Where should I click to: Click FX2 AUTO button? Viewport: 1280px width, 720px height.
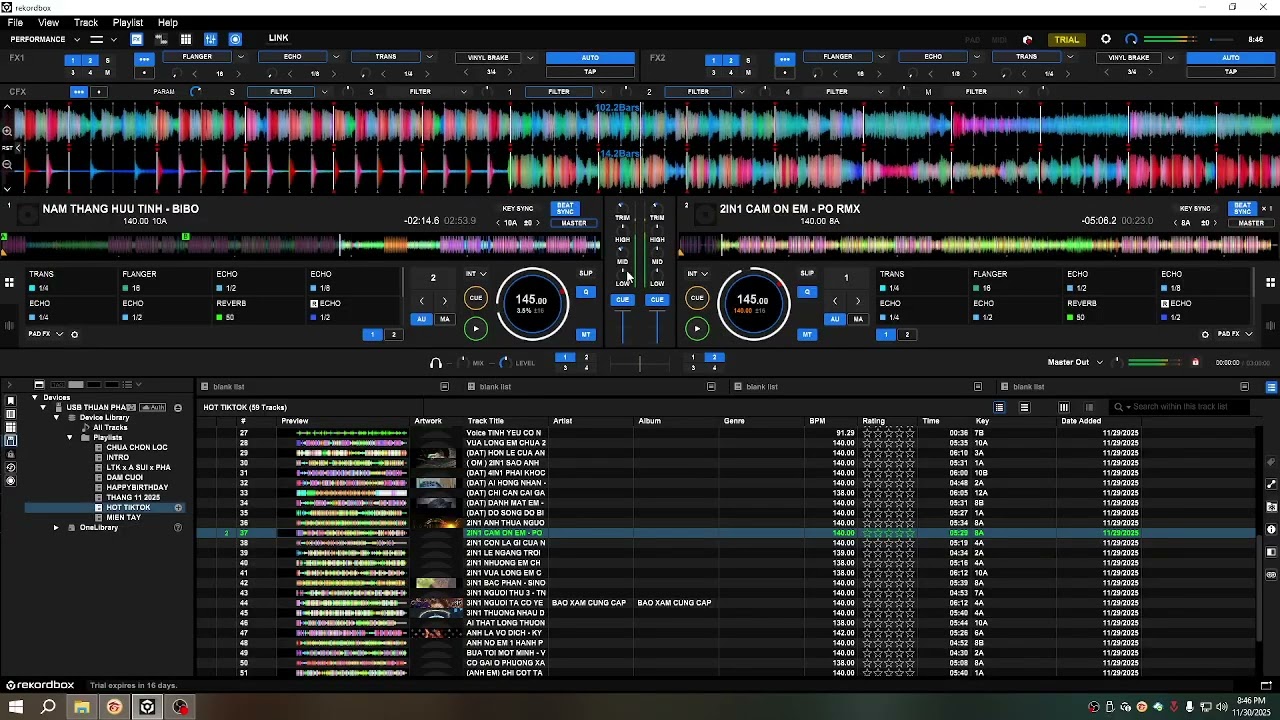click(x=1231, y=58)
